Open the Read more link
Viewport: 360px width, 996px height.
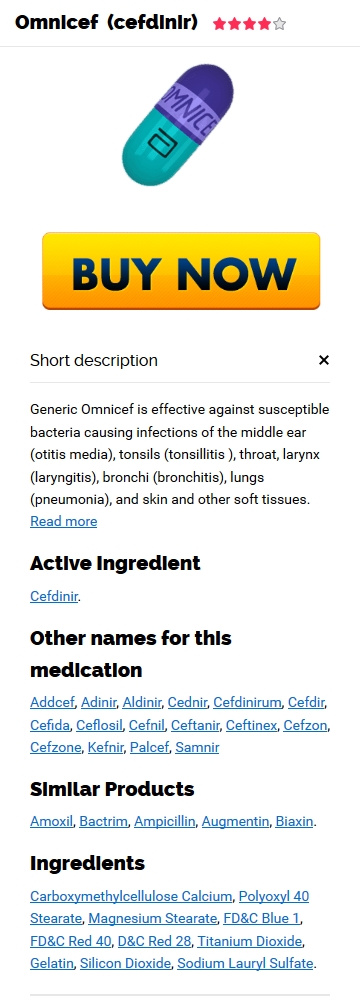(x=63, y=522)
